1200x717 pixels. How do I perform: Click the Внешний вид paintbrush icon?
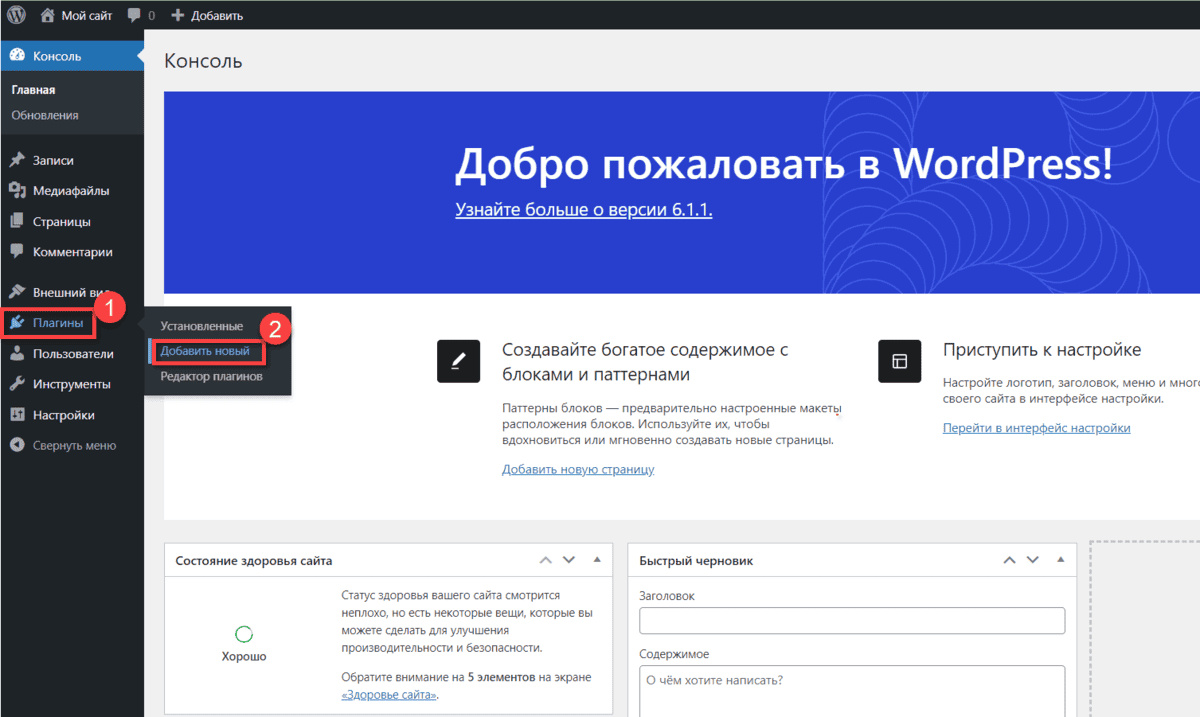pos(17,292)
